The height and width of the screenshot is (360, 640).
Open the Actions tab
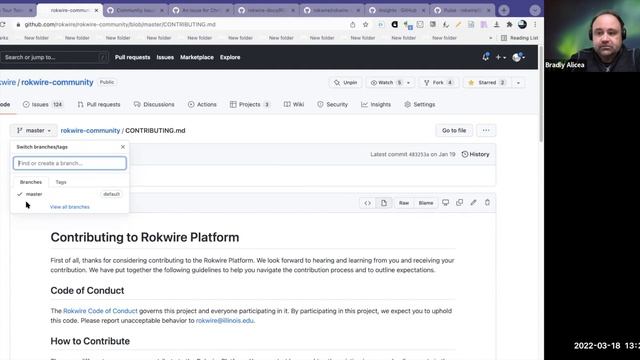tap(202, 104)
